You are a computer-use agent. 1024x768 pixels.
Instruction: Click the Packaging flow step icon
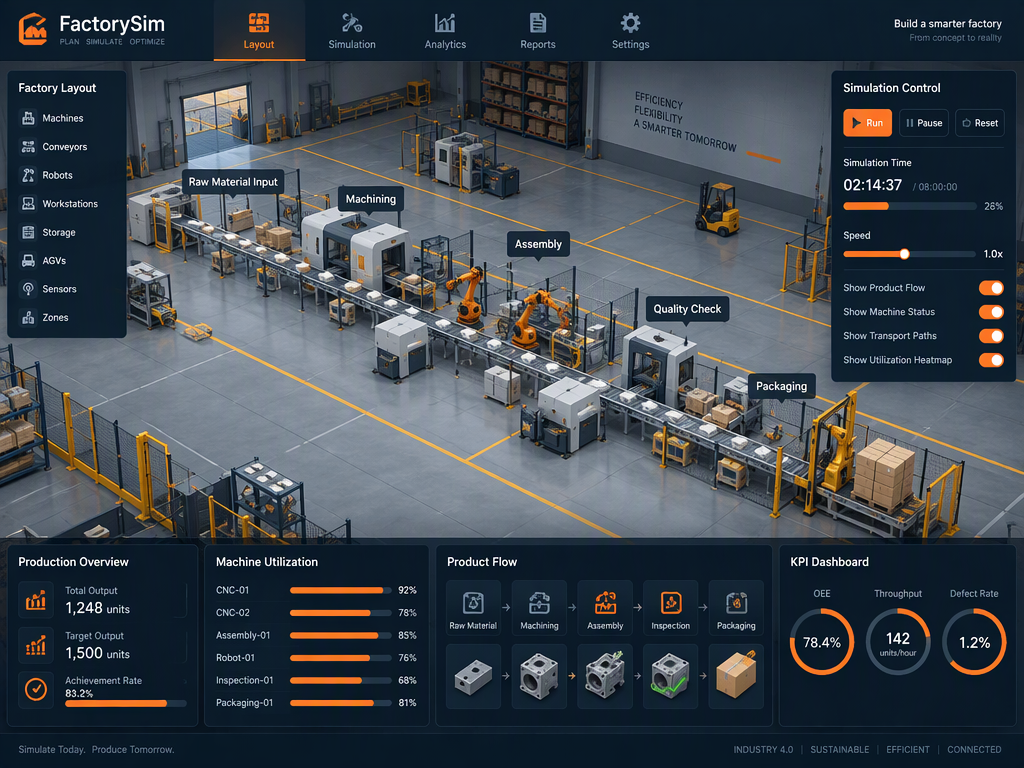click(736, 603)
